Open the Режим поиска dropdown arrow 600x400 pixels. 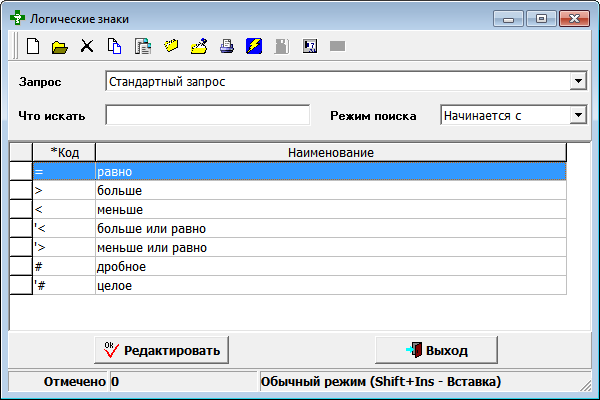[578, 115]
